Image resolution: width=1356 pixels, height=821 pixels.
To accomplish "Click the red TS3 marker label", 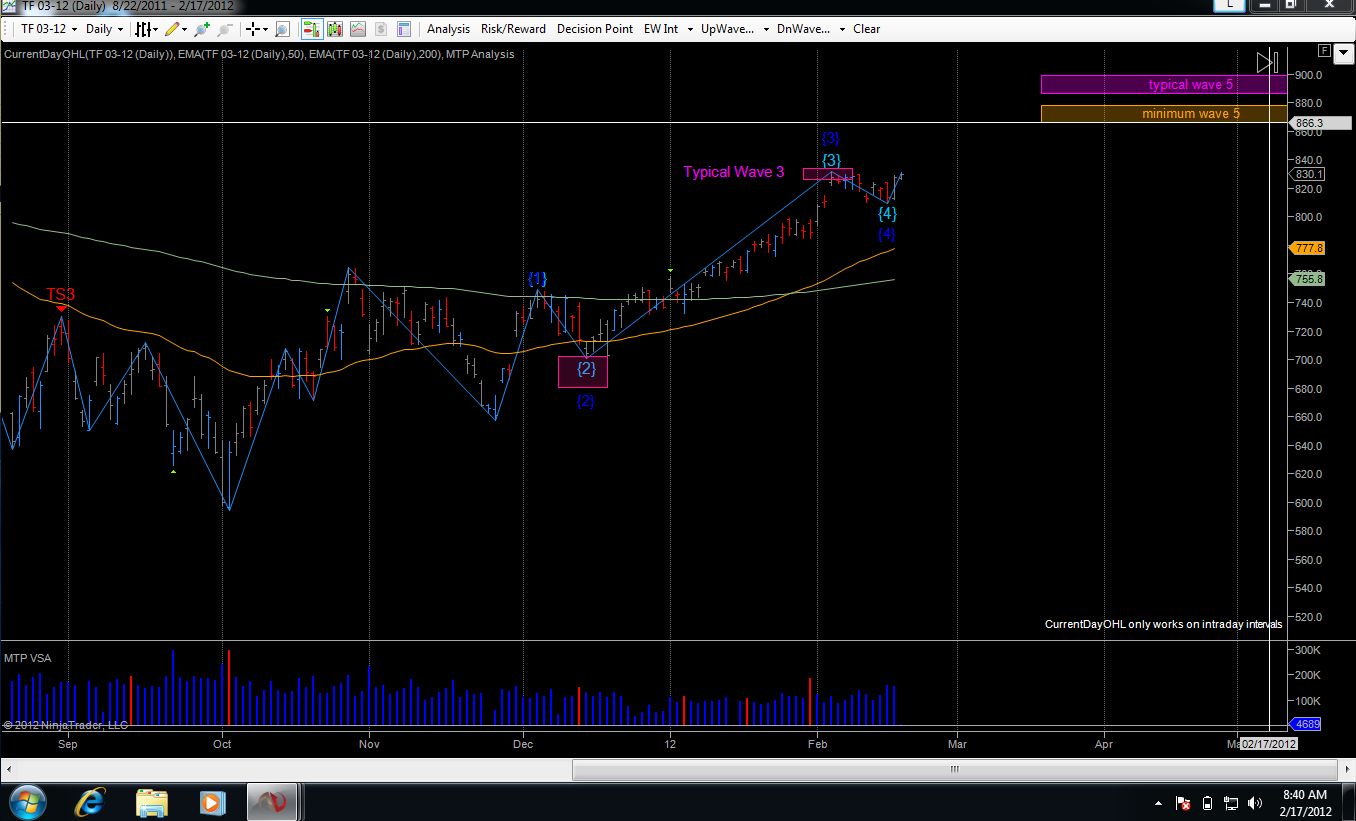I will 60,295.
